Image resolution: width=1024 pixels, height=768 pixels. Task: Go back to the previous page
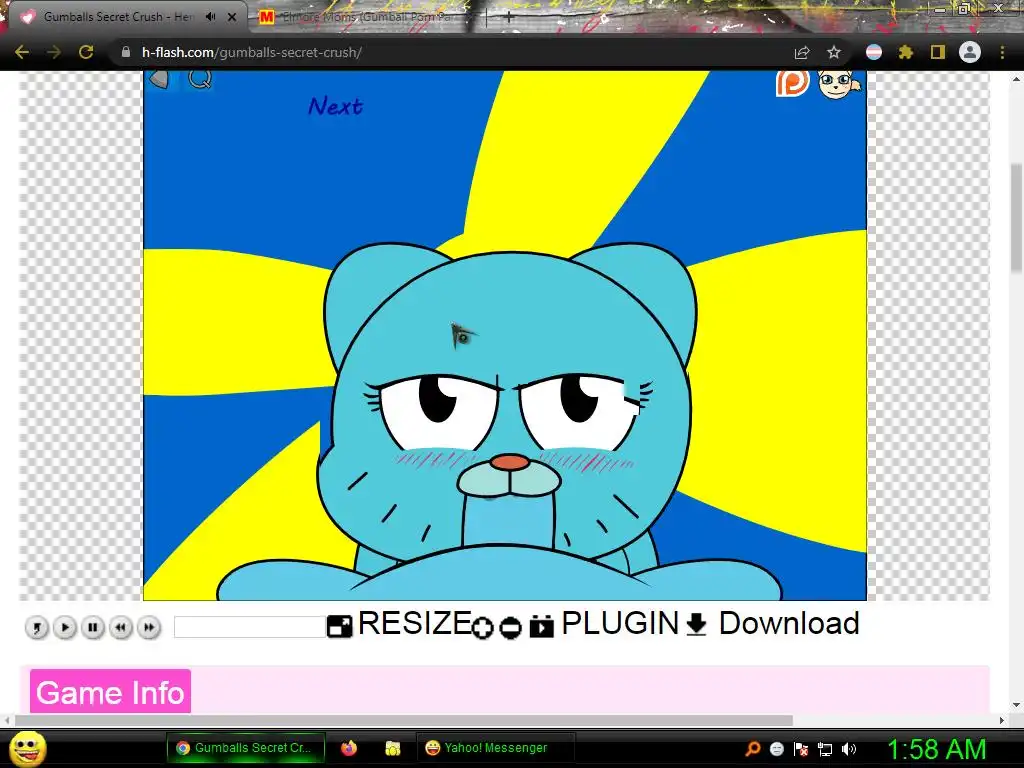tap(22, 52)
